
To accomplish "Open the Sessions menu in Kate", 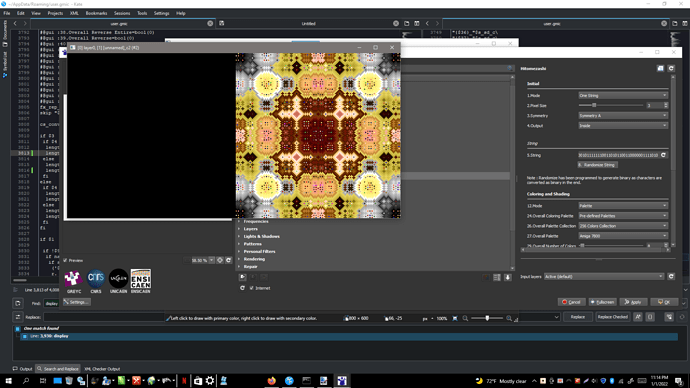I will click(x=122, y=13).
